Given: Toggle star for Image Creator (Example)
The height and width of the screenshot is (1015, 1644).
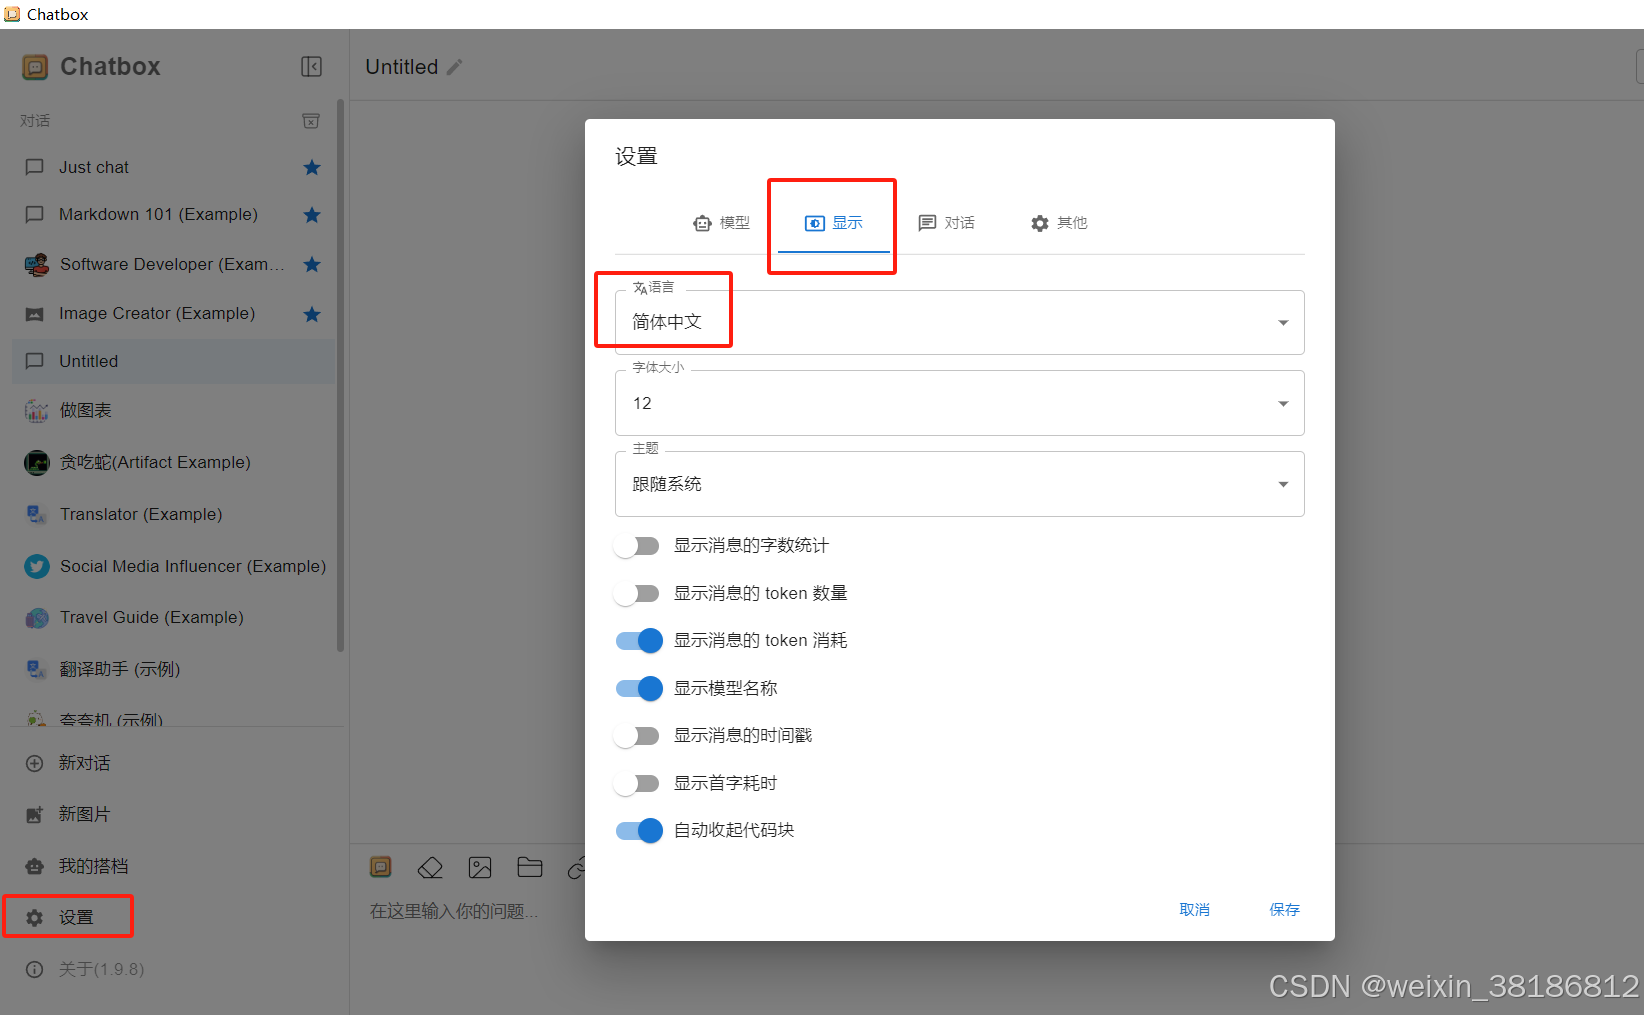Looking at the screenshot, I should [x=312, y=314].
